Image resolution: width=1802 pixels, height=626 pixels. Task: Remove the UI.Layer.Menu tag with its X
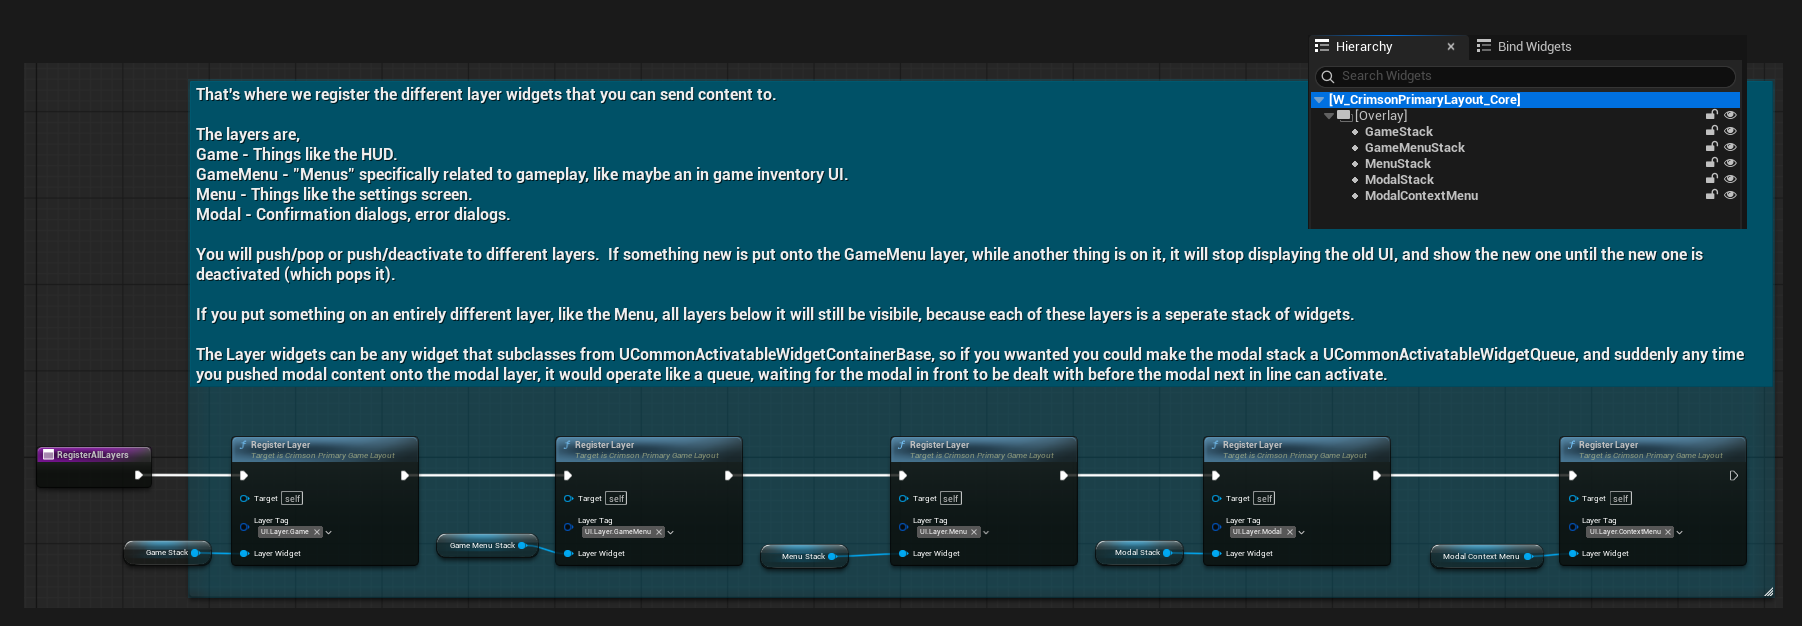(974, 532)
